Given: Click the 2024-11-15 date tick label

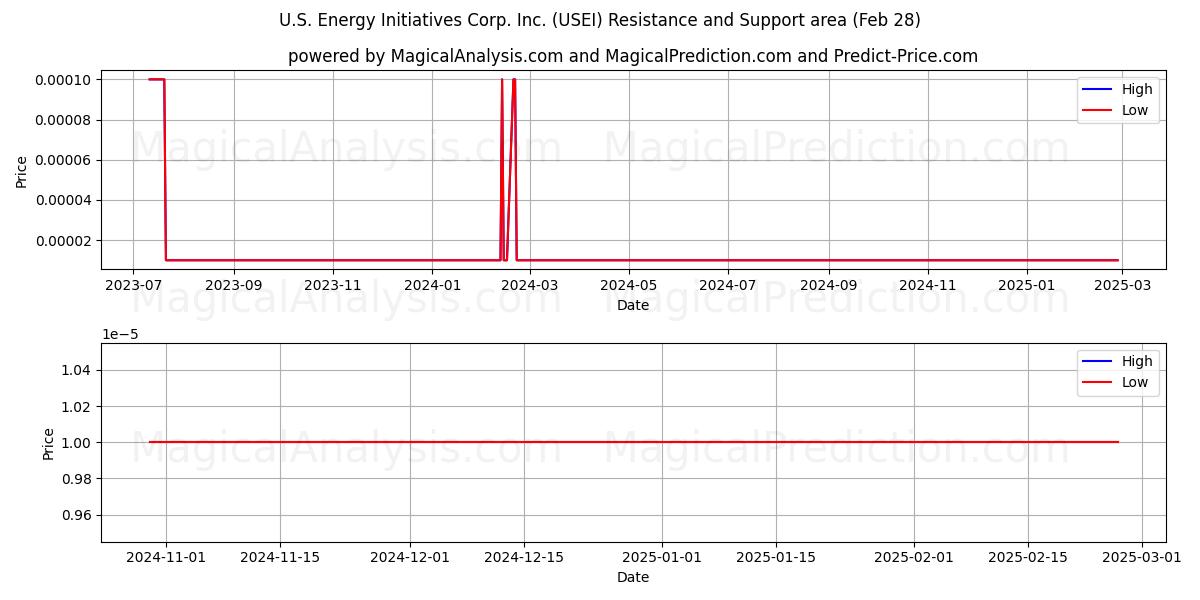Looking at the screenshot, I should tap(280, 557).
